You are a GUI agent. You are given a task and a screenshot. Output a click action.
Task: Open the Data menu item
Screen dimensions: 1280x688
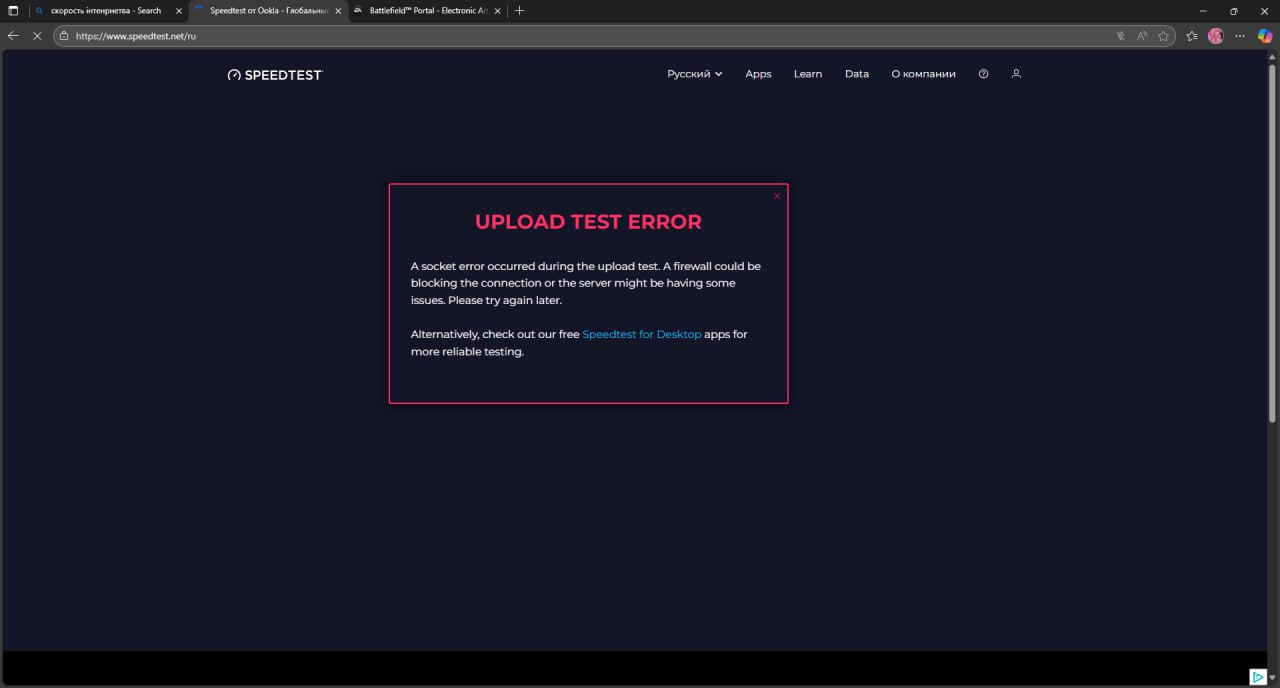[x=857, y=74]
